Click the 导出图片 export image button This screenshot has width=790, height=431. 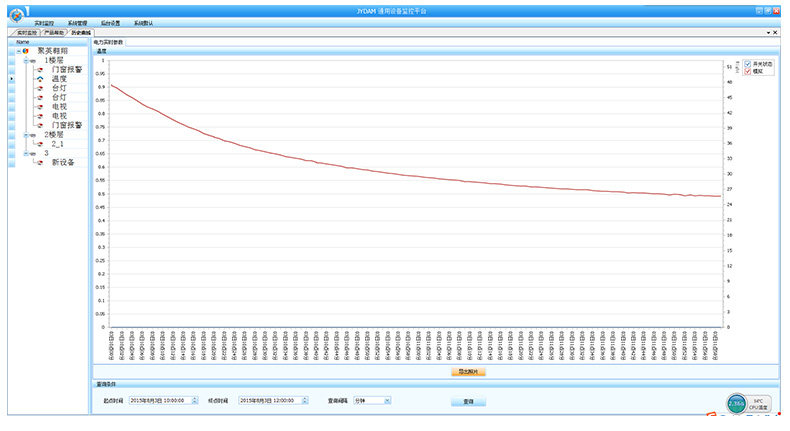click(468, 371)
